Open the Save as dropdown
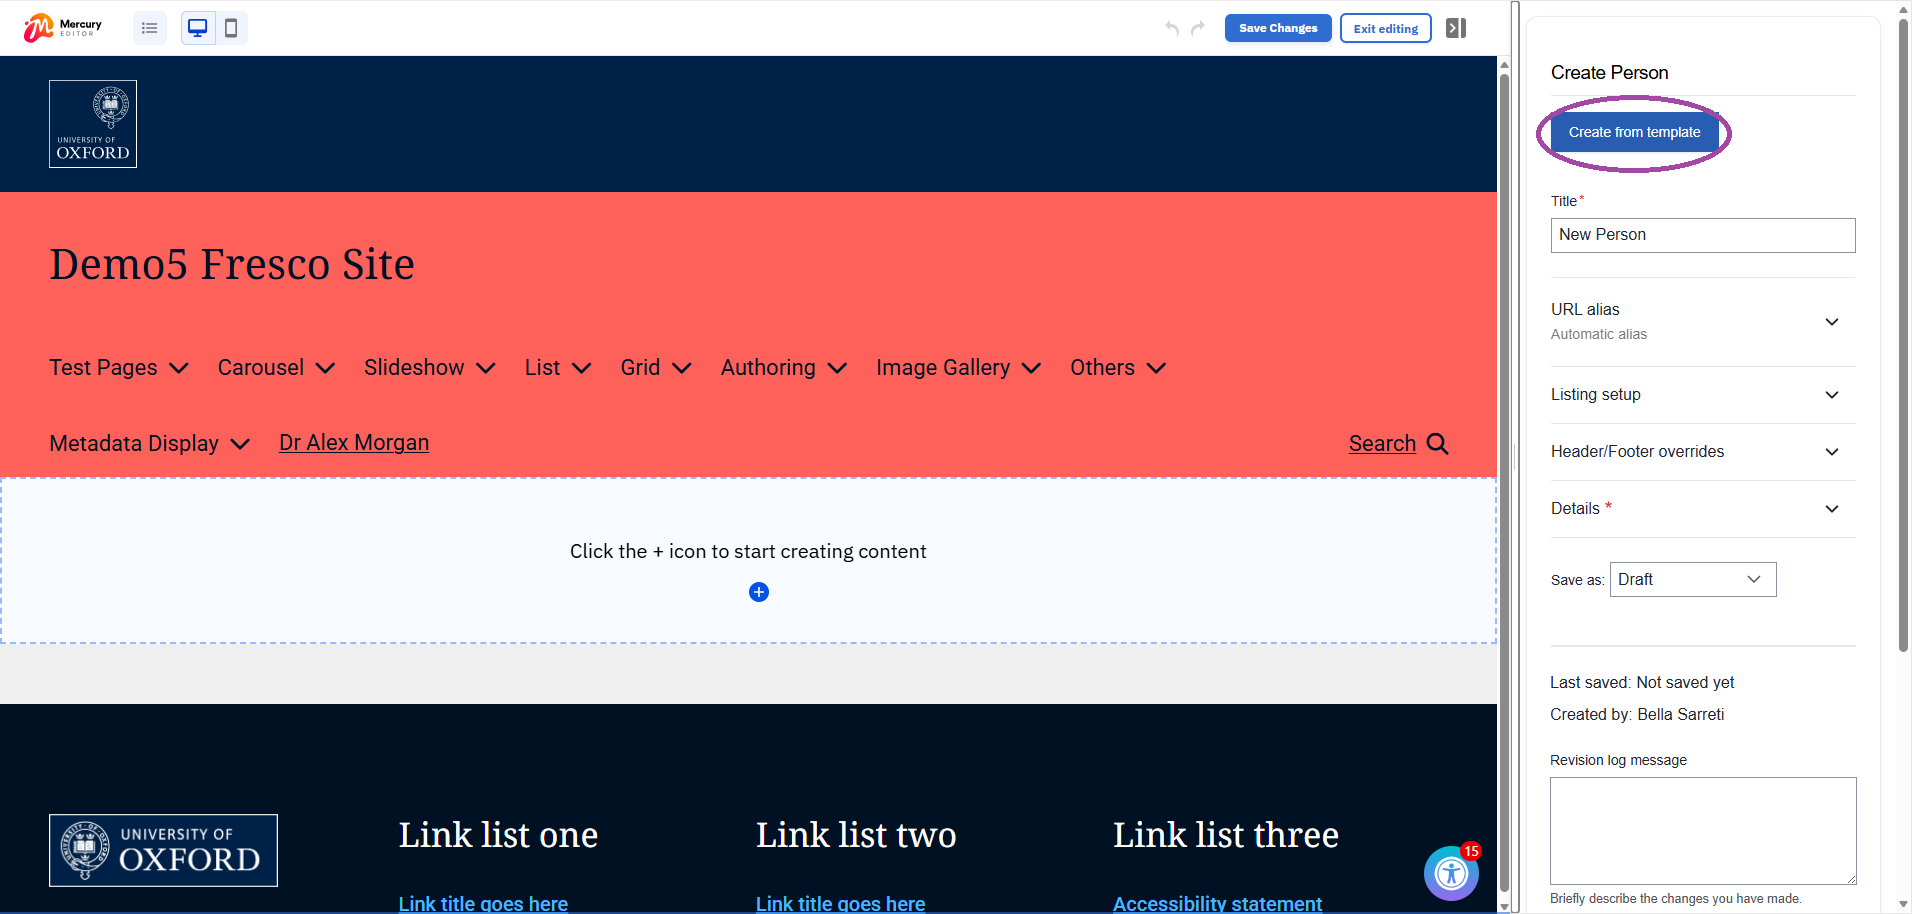The height and width of the screenshot is (914, 1912). (1691, 579)
